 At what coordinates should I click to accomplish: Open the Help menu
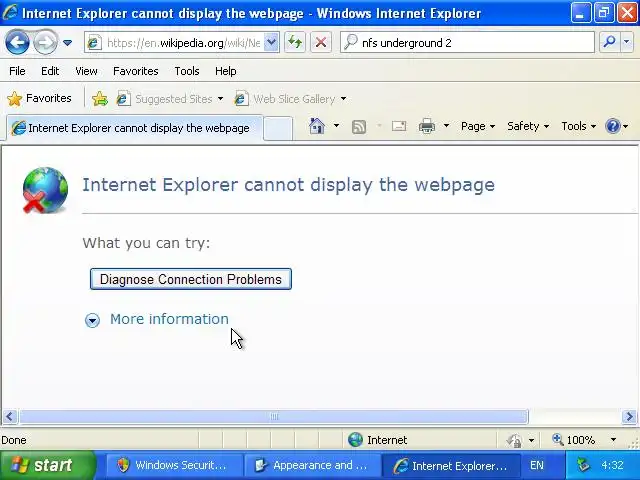(226, 71)
